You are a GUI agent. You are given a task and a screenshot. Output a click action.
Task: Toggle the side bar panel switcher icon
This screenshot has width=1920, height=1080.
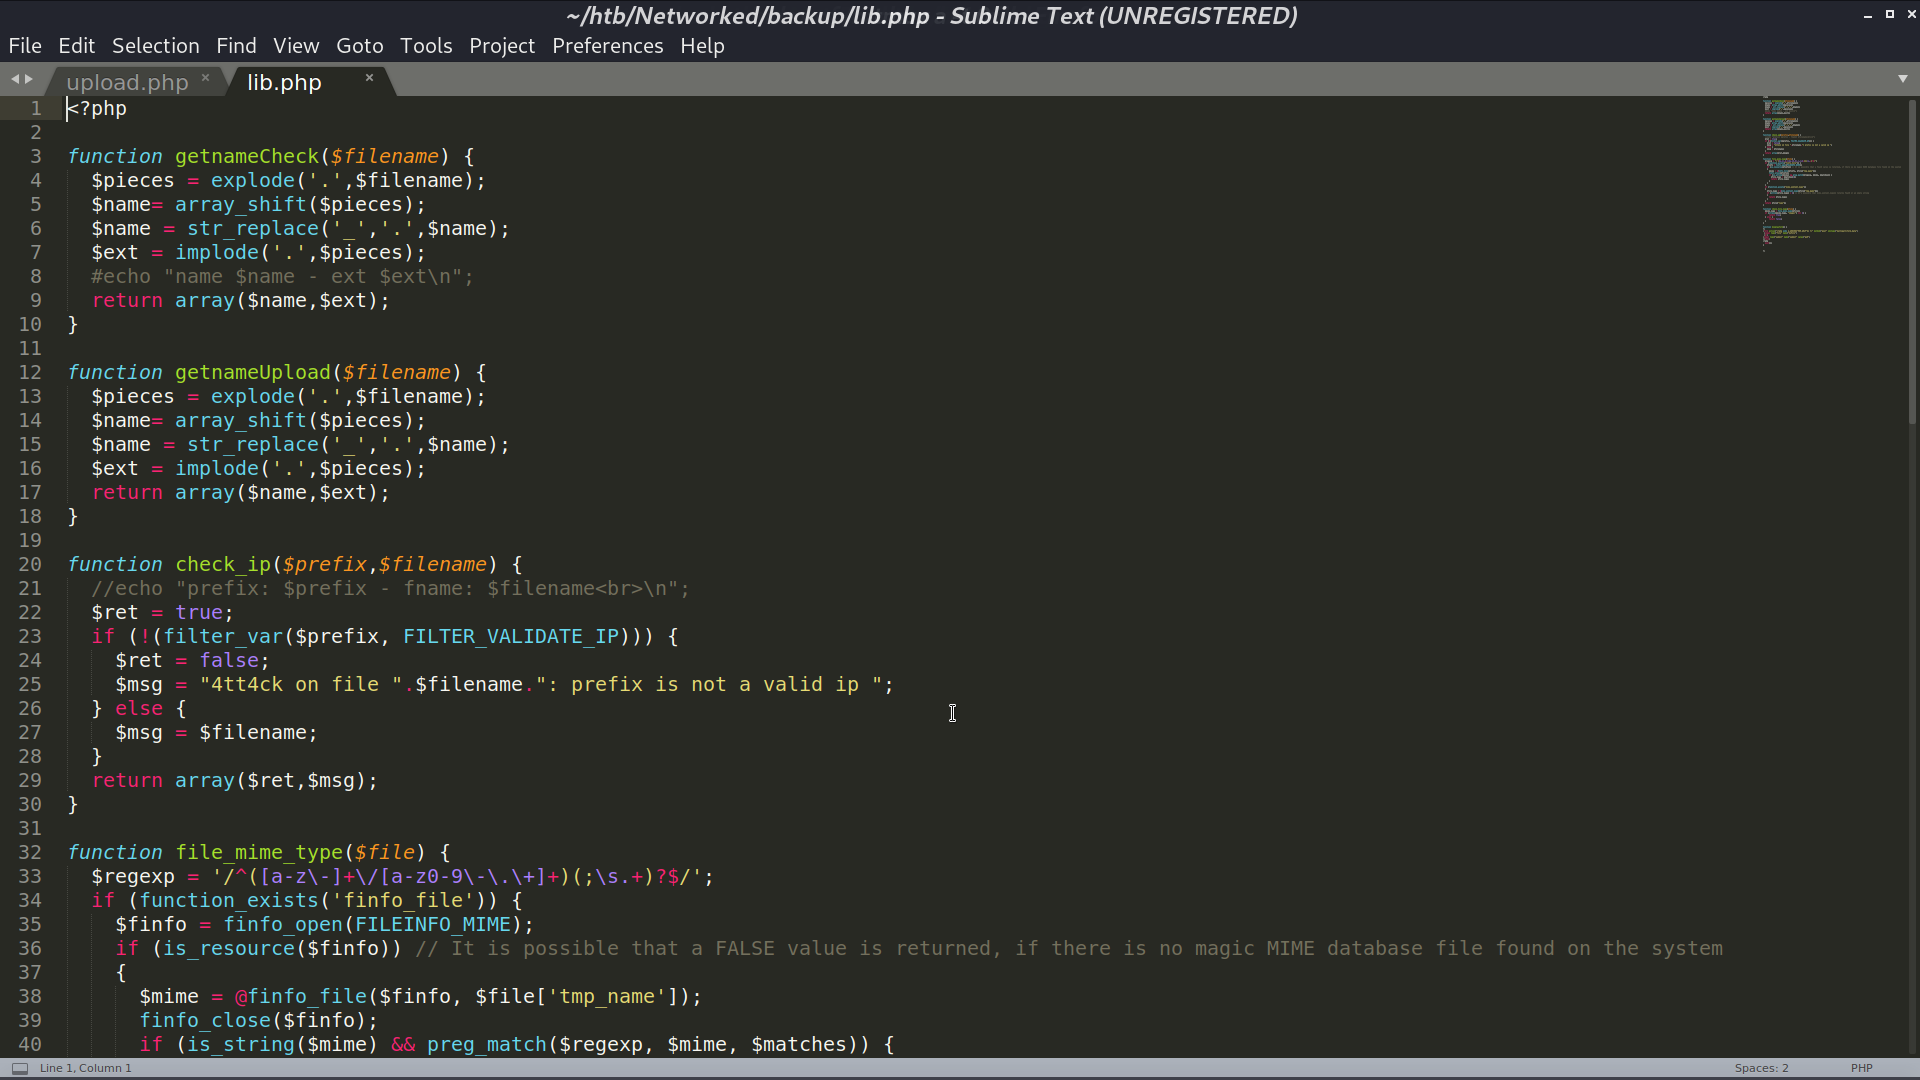[20, 1068]
